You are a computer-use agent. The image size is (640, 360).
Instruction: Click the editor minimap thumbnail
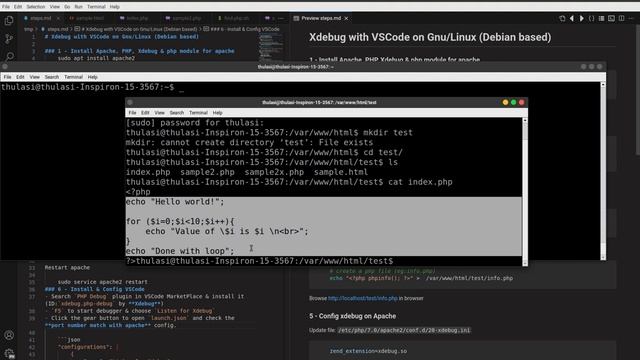click(270, 47)
